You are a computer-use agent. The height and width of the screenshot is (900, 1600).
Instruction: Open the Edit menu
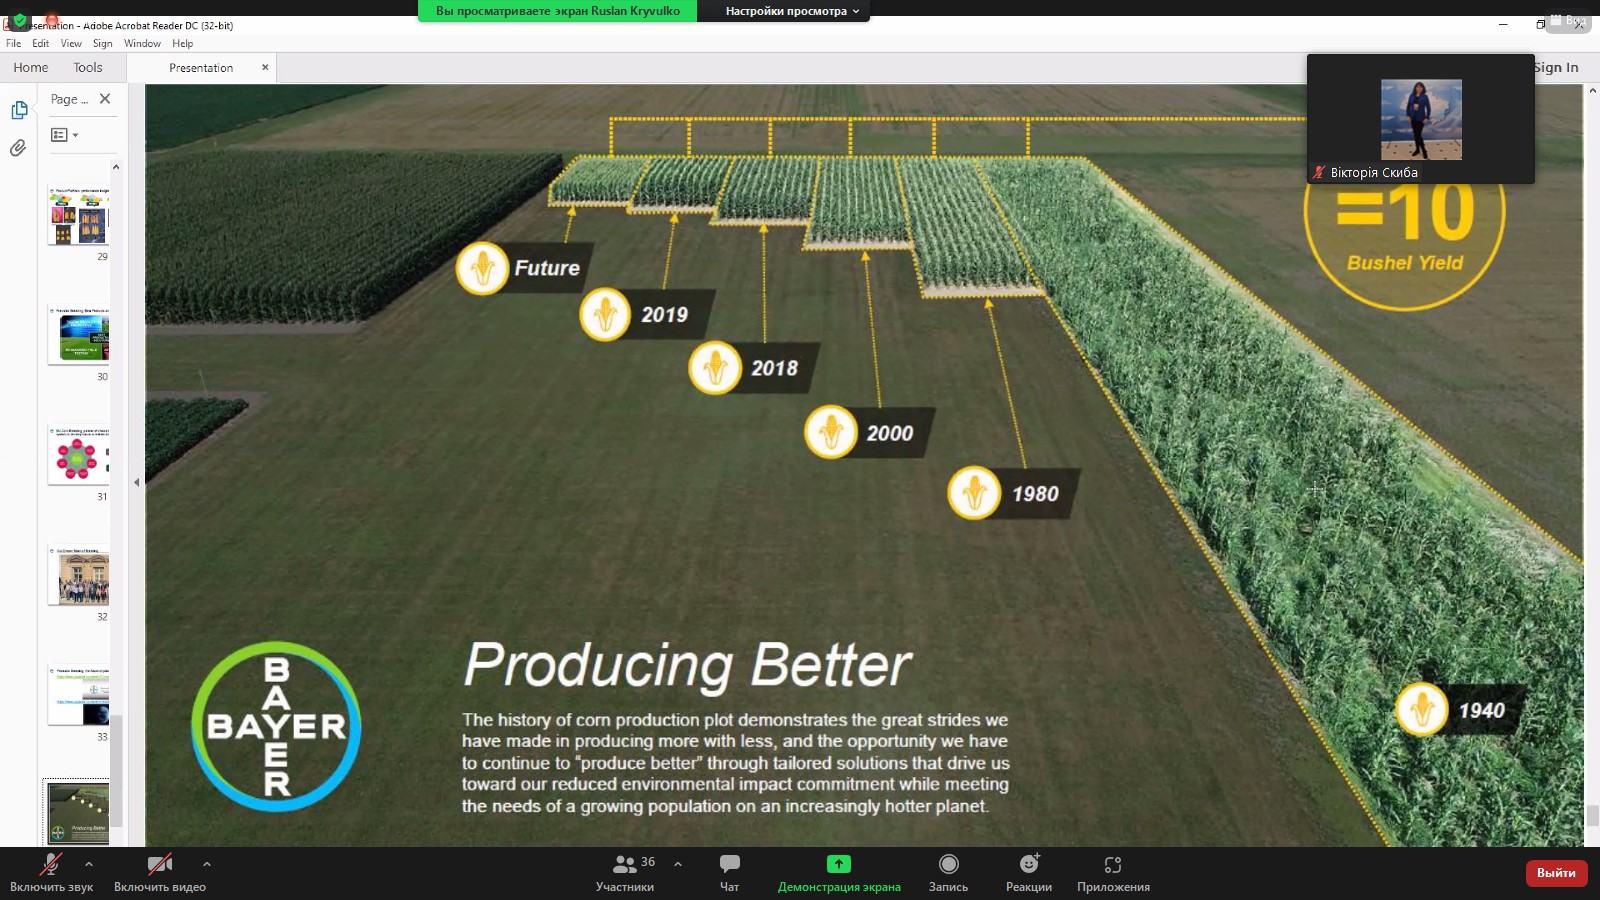(x=40, y=43)
